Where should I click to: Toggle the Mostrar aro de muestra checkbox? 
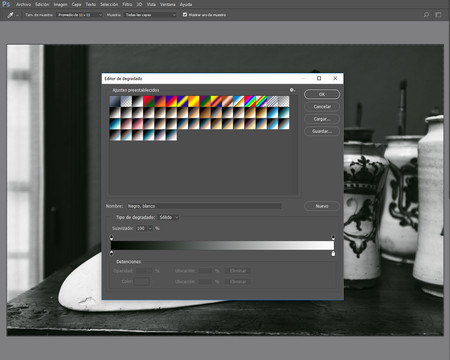pos(185,15)
